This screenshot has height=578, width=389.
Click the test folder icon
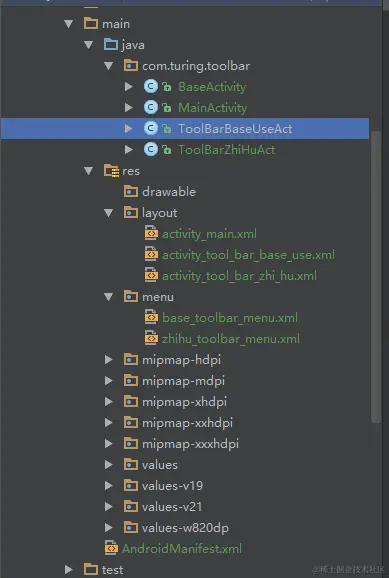pyautogui.click(x=91, y=570)
